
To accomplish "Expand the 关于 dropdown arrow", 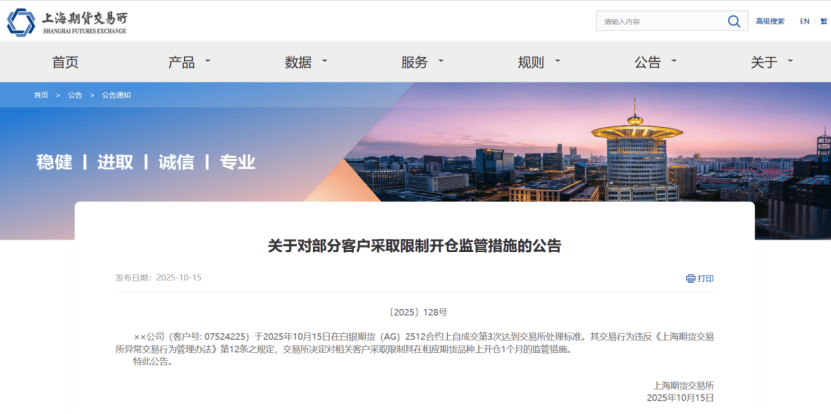I will pyautogui.click(x=790, y=61).
